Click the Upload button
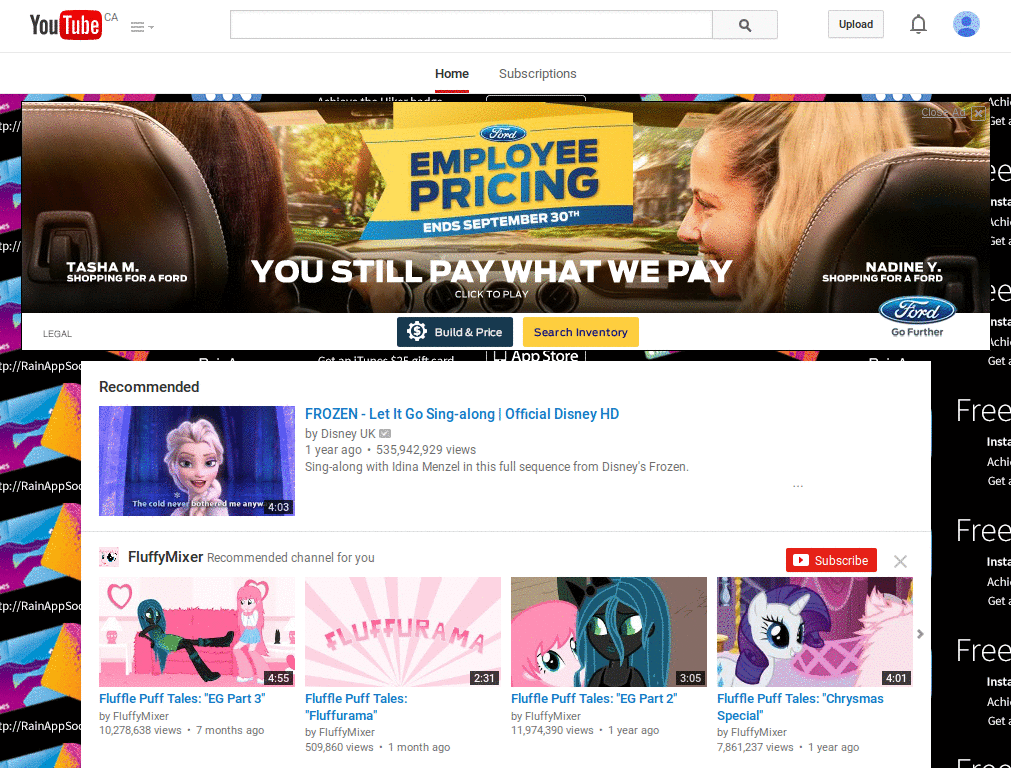Viewport: 1024px width, 768px height. tap(856, 24)
